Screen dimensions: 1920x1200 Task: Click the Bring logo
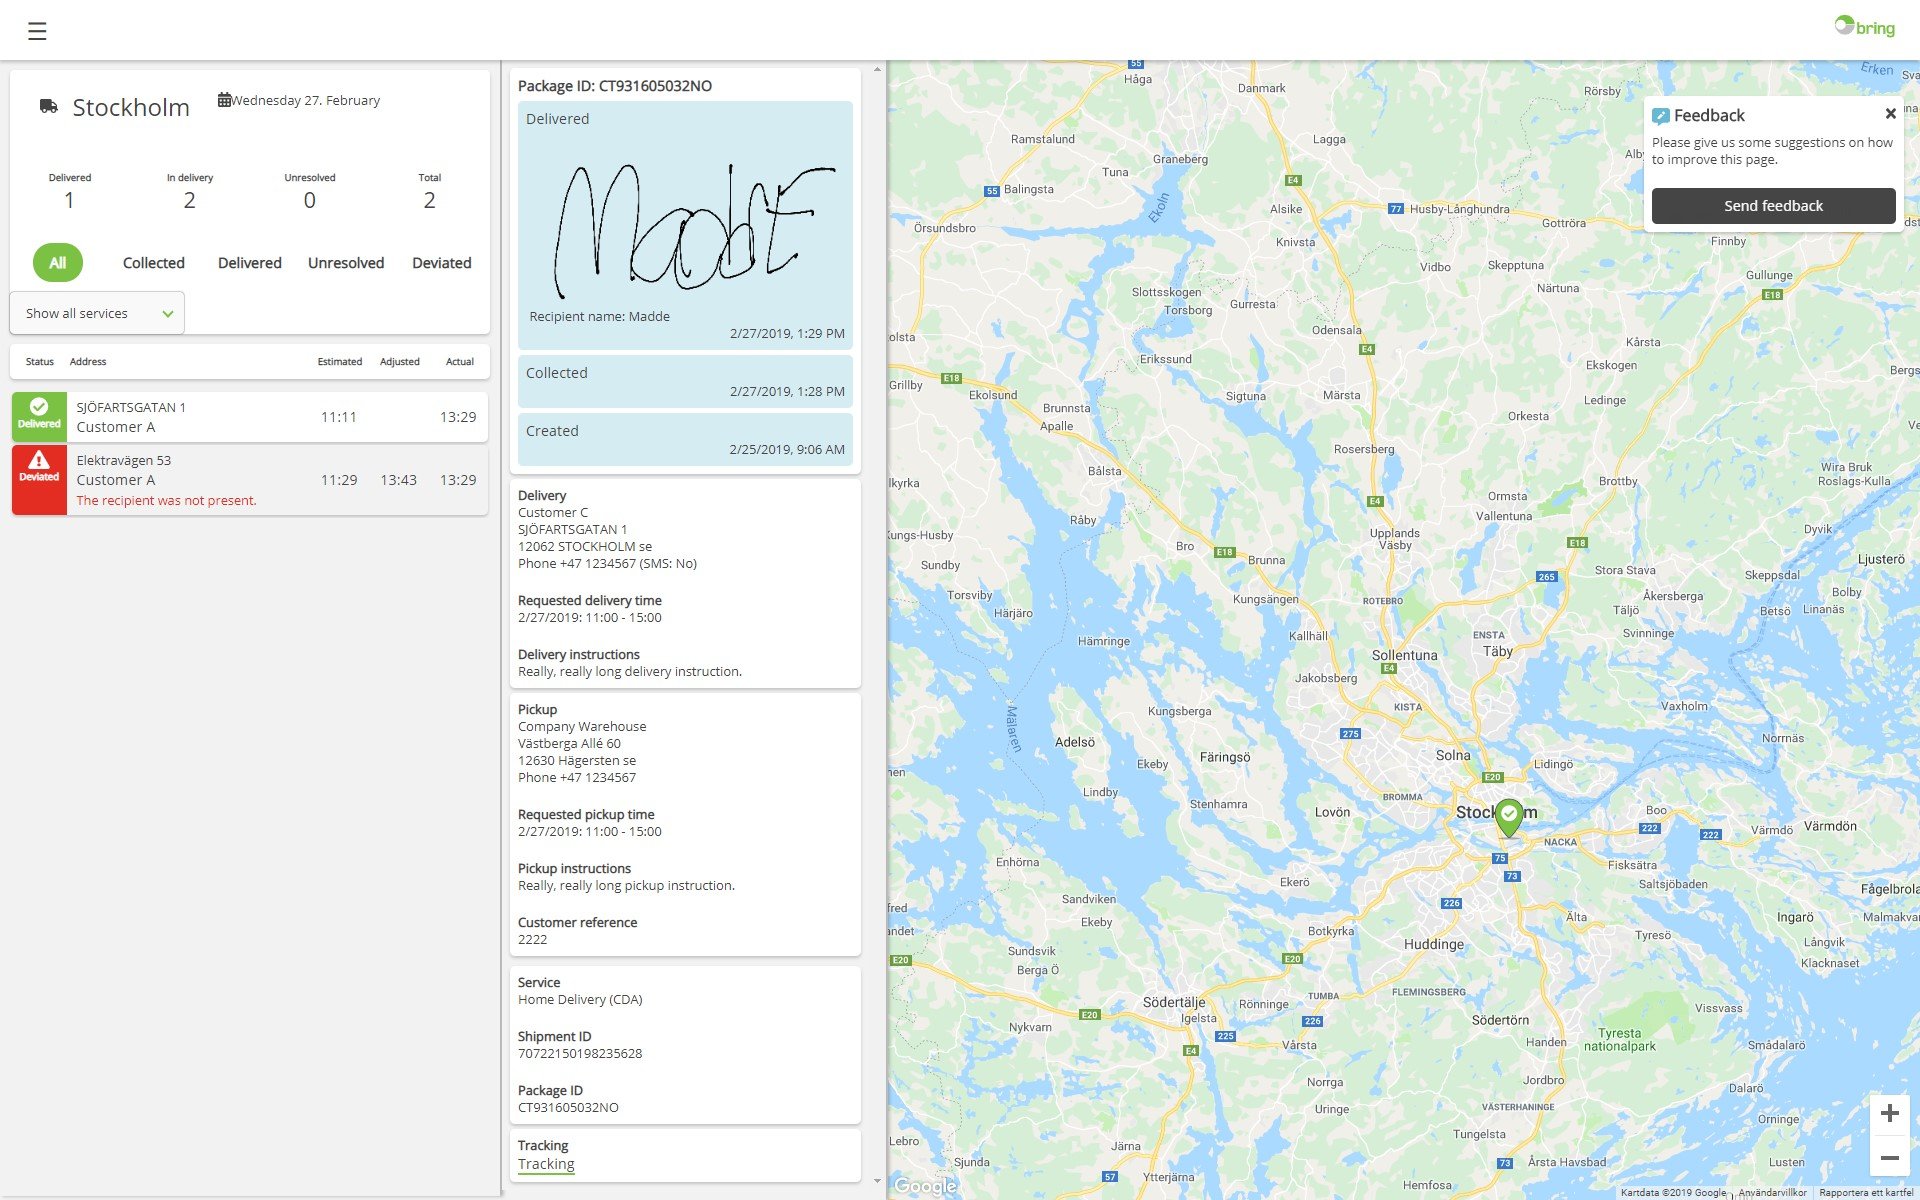[x=1864, y=27]
